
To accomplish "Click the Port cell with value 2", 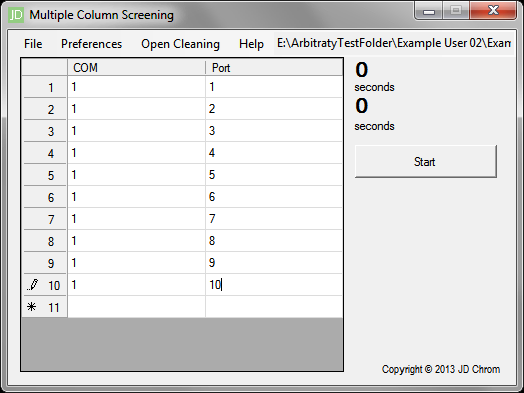I will pyautogui.click(x=274, y=109).
